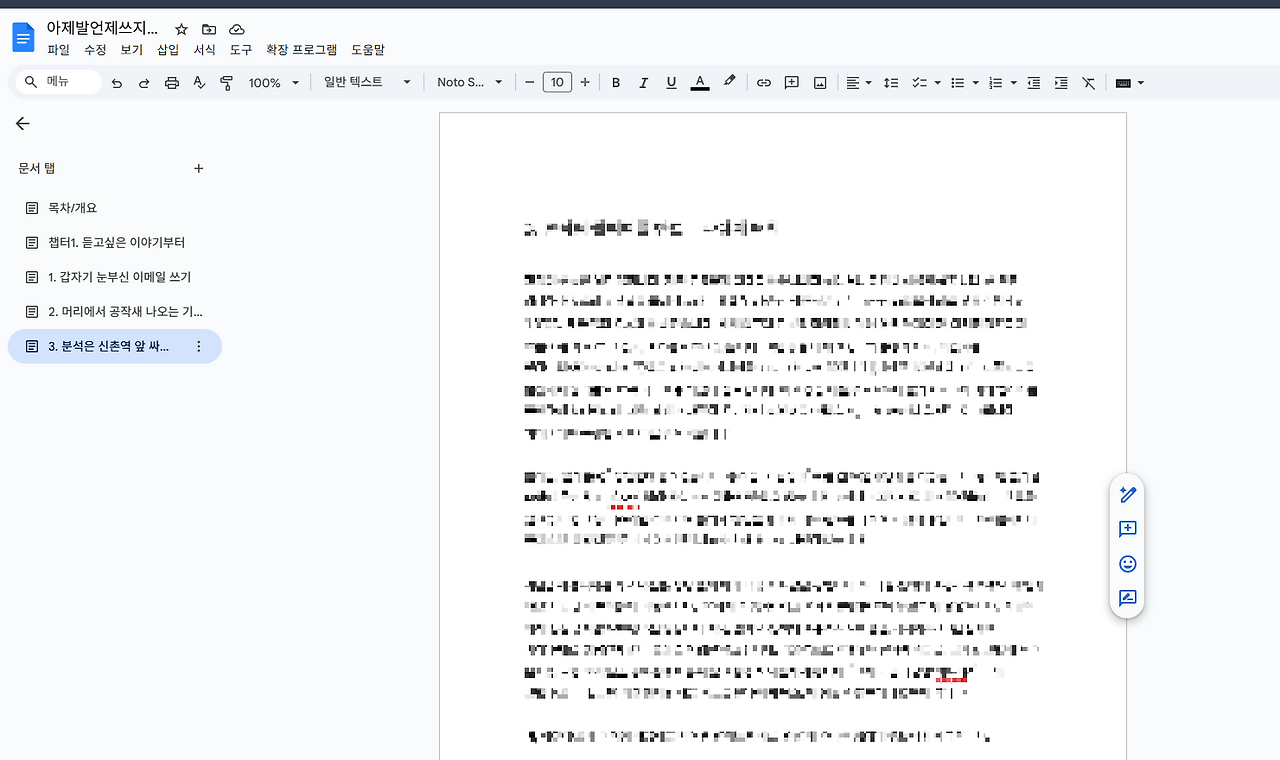The height and width of the screenshot is (760, 1280).
Task: Open the input tools keyboard icon
Action: pos(1123,83)
